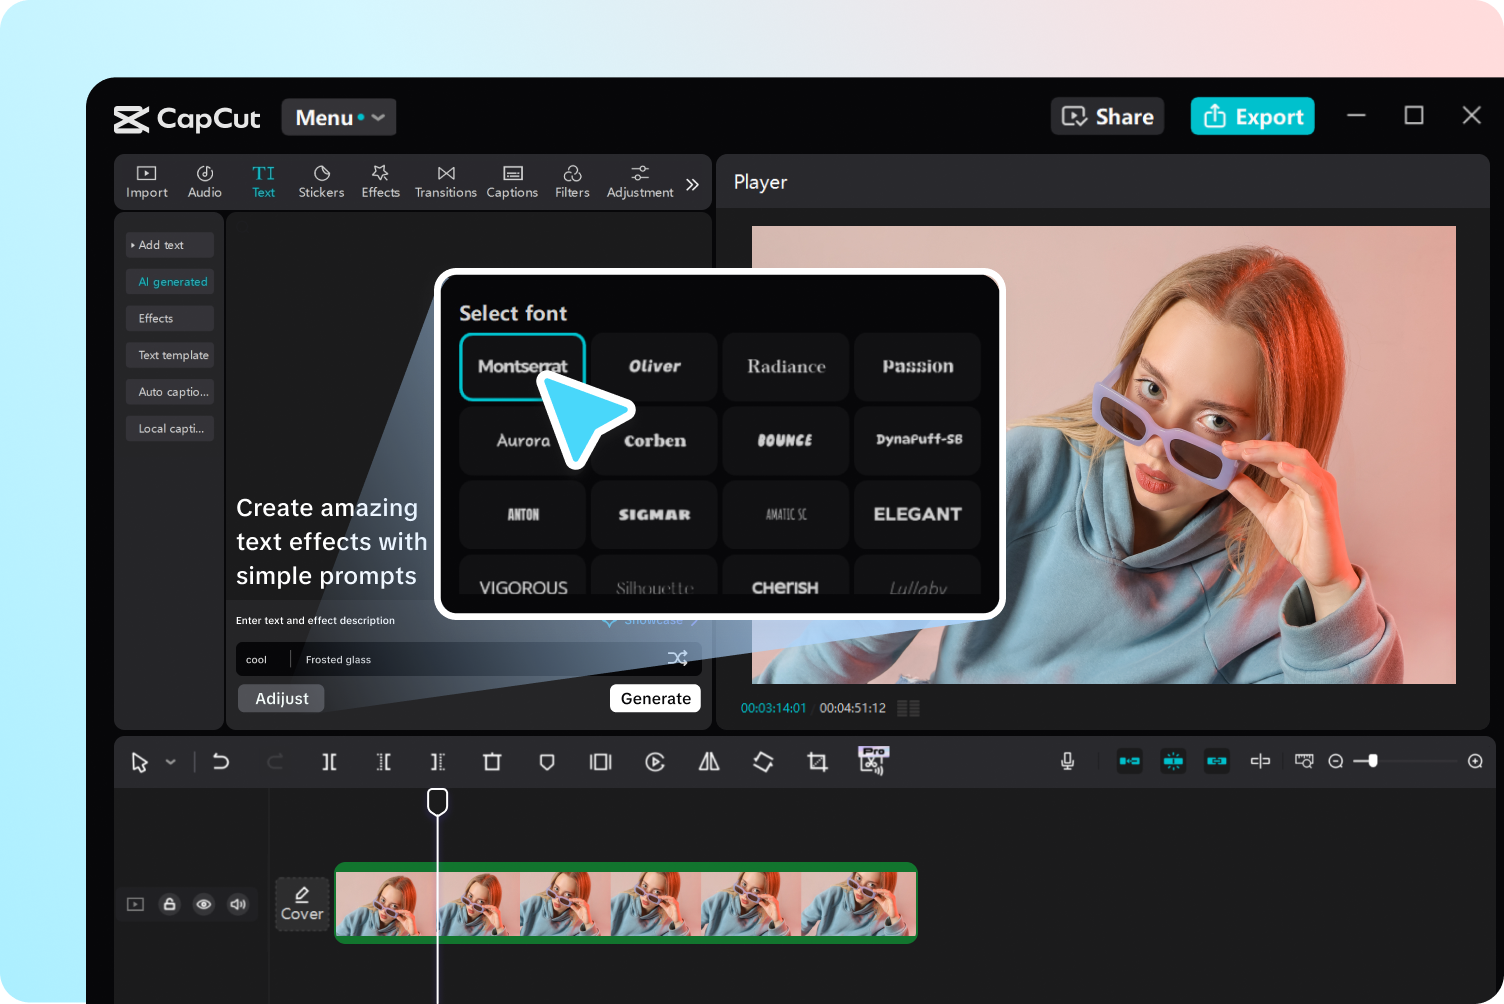Toggle the track lock icon

(170, 904)
